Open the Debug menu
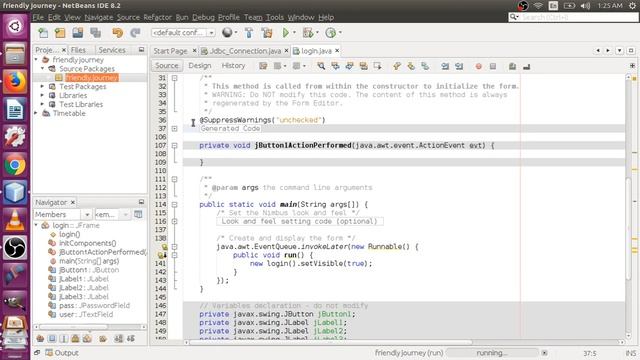 coord(203,17)
